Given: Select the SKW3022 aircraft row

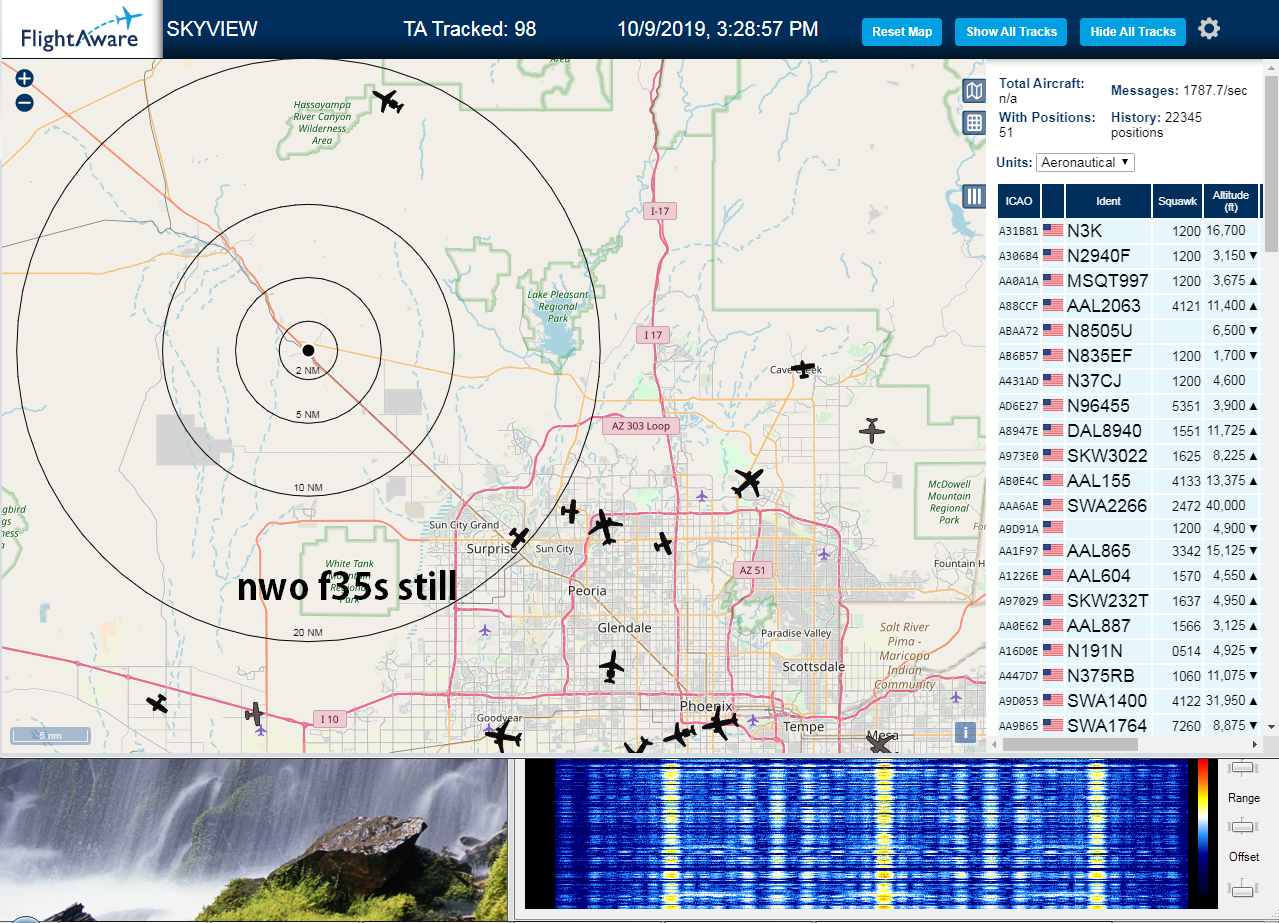Looking at the screenshot, I should [x=1129, y=455].
